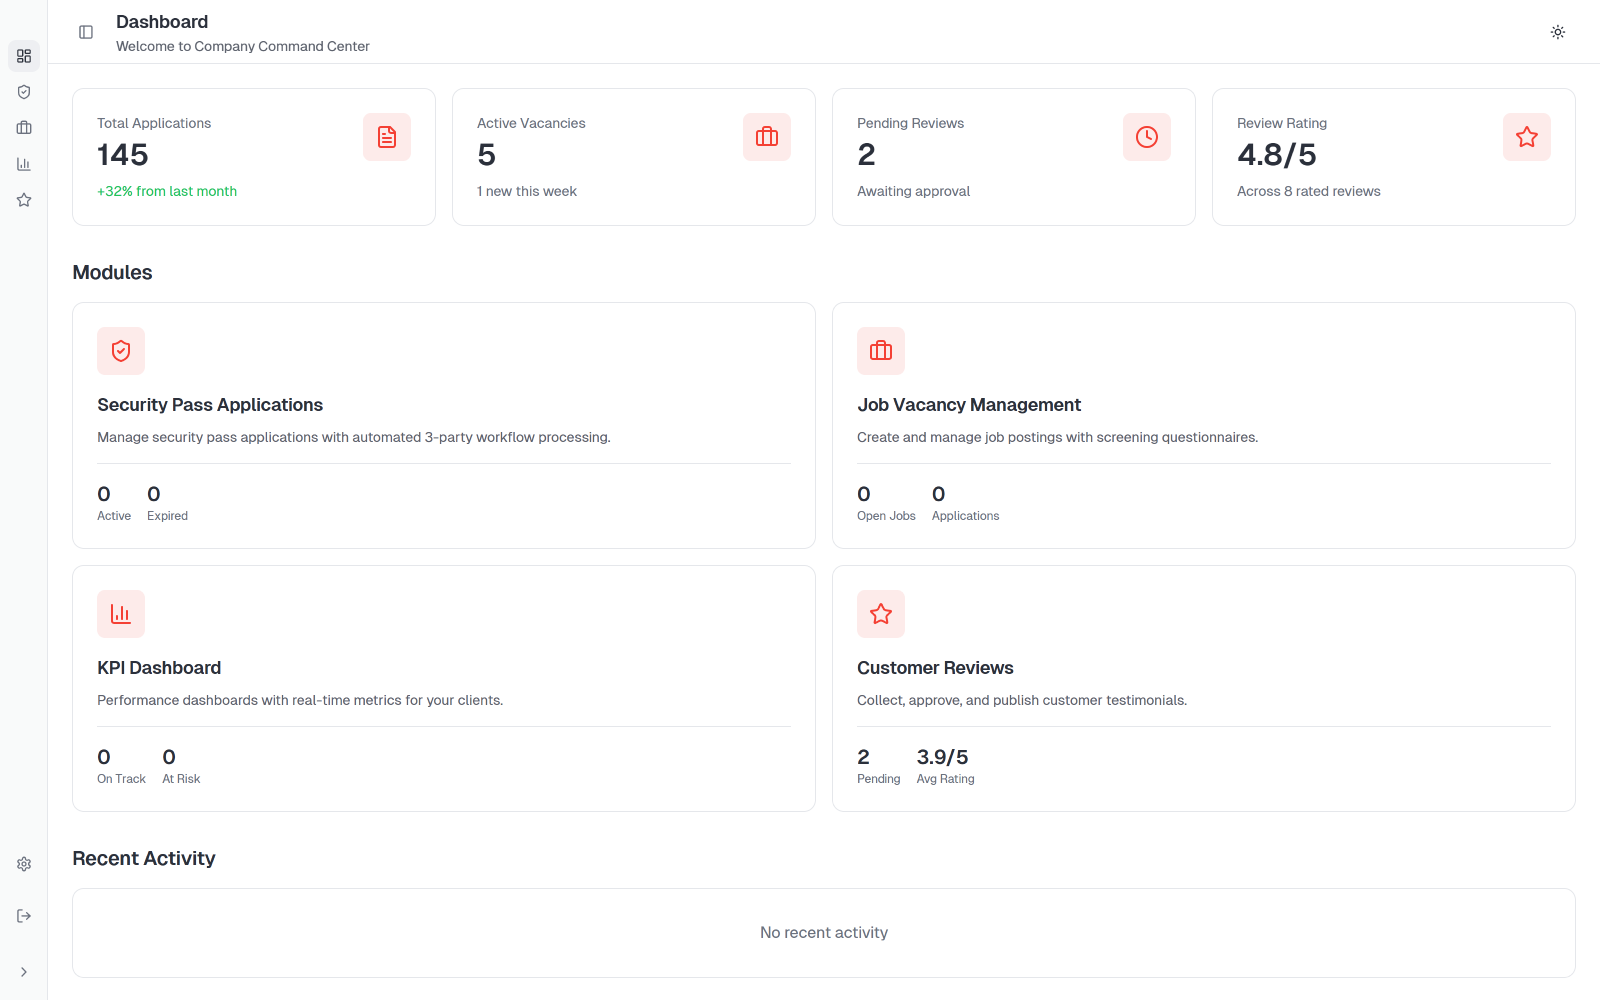Open the KPI chart icon in the sidebar

(x=23, y=163)
